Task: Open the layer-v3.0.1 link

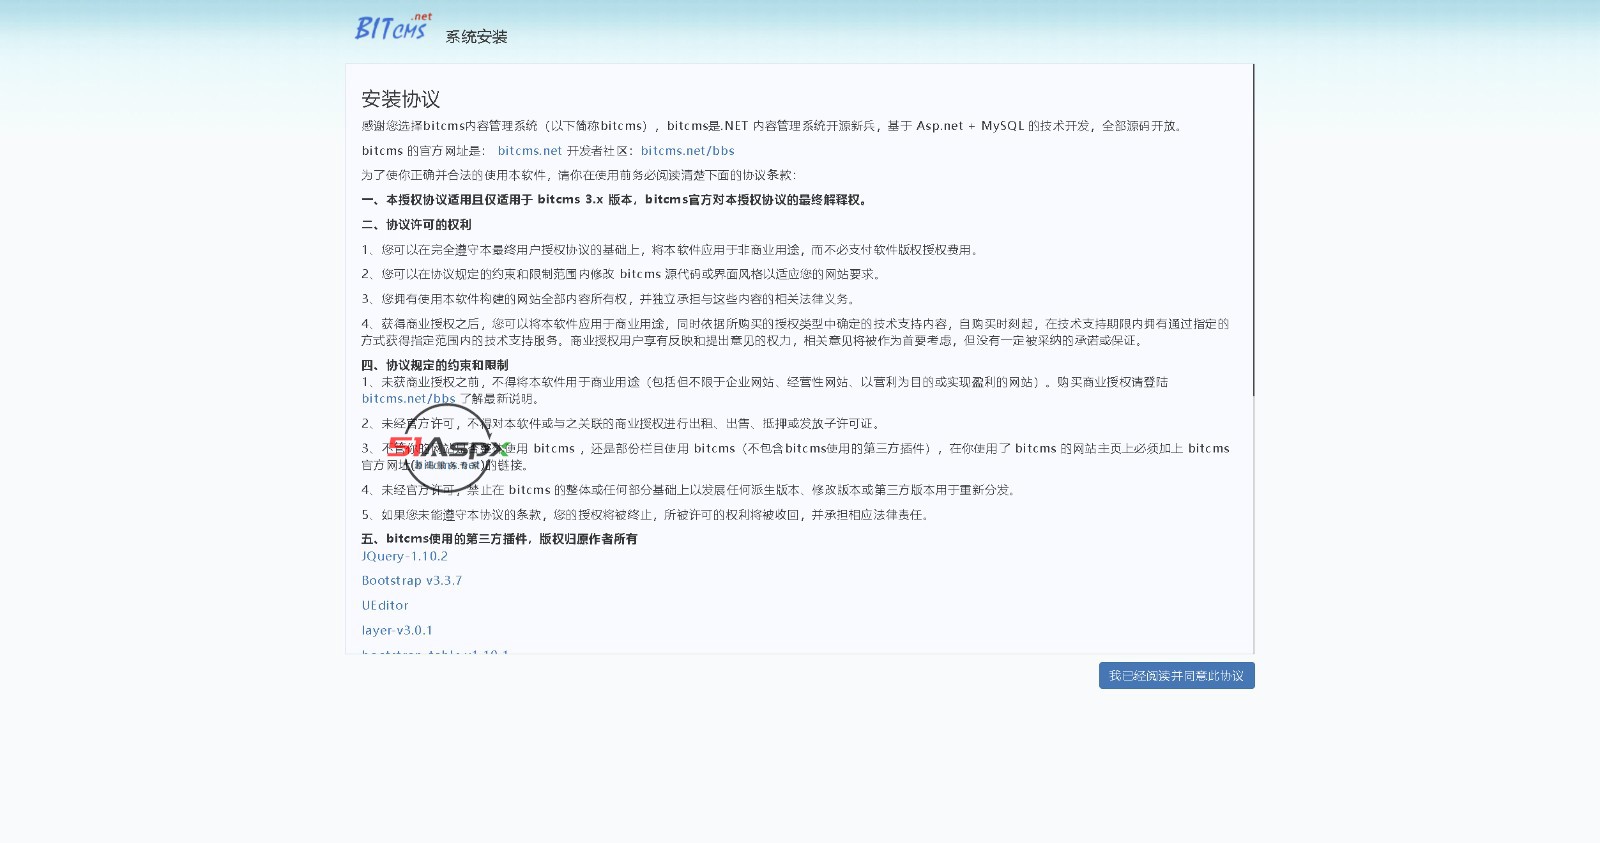Action: coord(397,631)
